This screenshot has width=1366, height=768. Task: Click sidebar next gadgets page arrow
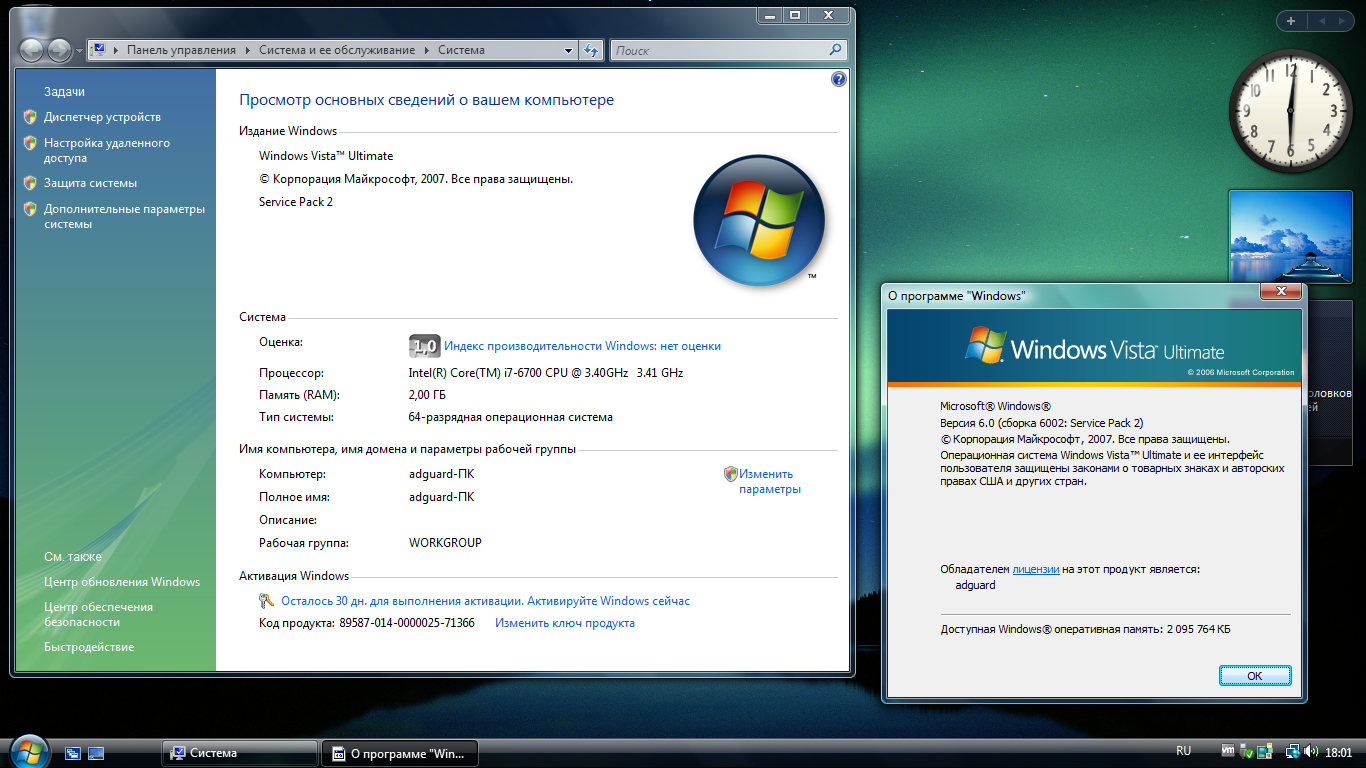1341,20
